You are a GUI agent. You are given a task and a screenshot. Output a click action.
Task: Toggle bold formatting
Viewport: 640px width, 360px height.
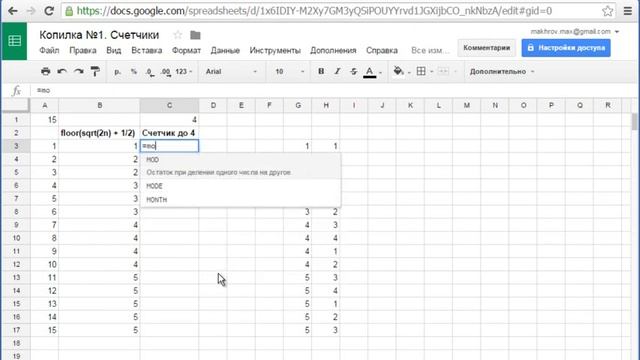(x=321, y=71)
